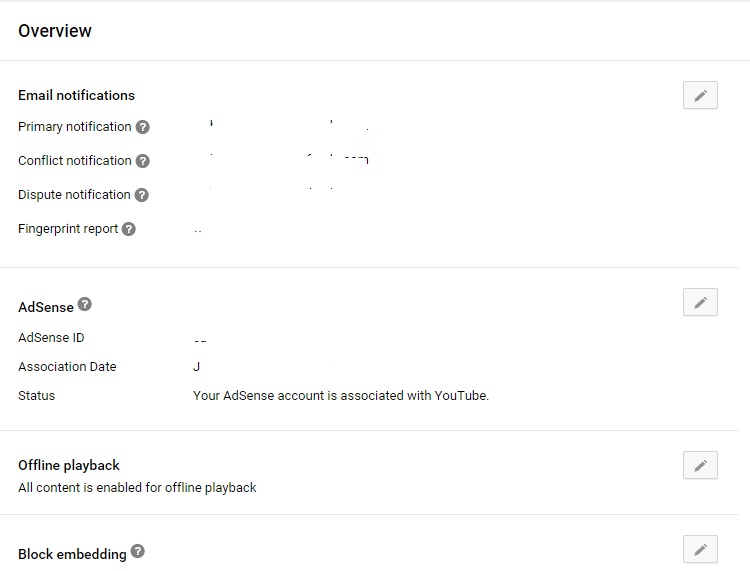This screenshot has width=750, height=571.
Task: Open Dispute notification help tooltip
Action: [x=142, y=195]
